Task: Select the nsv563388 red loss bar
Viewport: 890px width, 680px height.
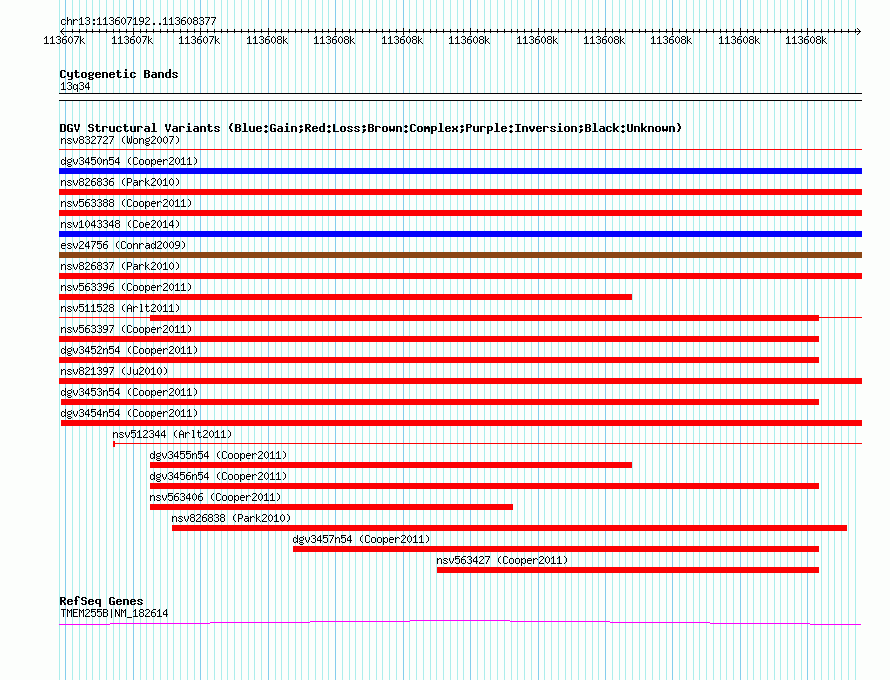Action: point(460,213)
